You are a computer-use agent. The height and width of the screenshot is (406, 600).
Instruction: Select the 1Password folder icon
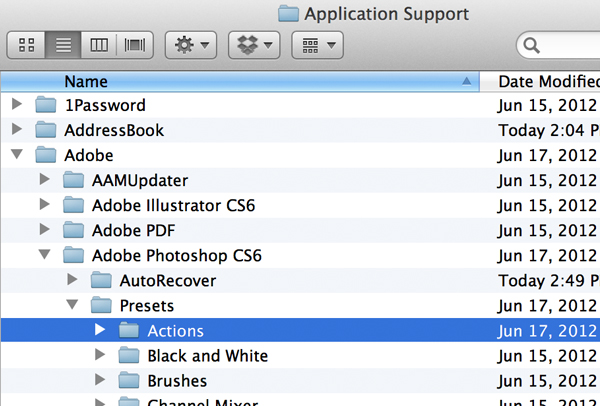click(x=46, y=104)
